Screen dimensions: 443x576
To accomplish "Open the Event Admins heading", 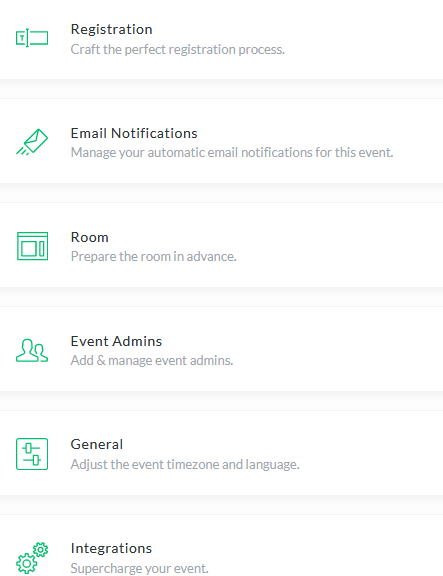I will [116, 341].
